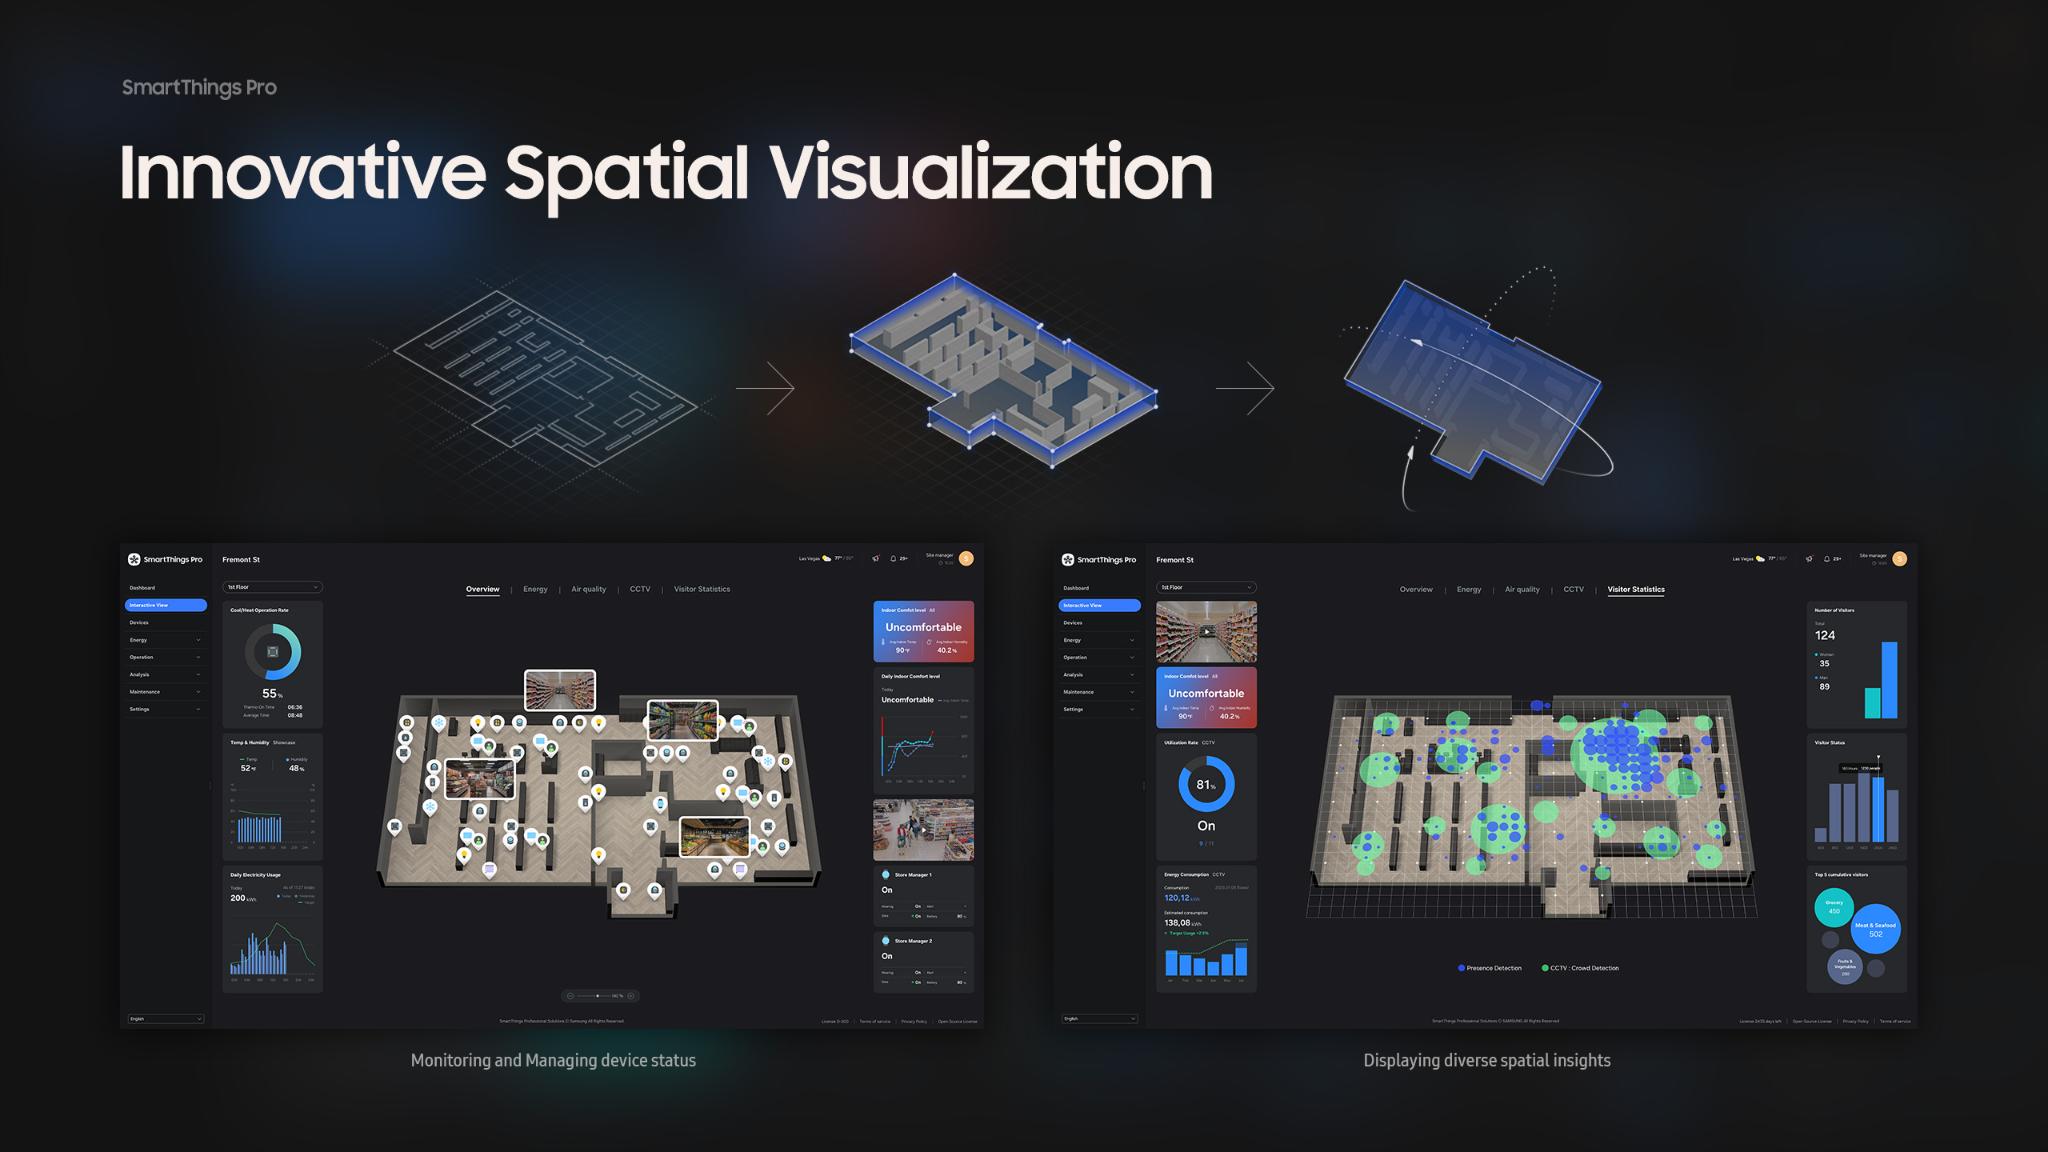Expand the Operation sidebar menu in left dashboard
Viewport: 2048px width, 1152px height.
click(x=165, y=657)
